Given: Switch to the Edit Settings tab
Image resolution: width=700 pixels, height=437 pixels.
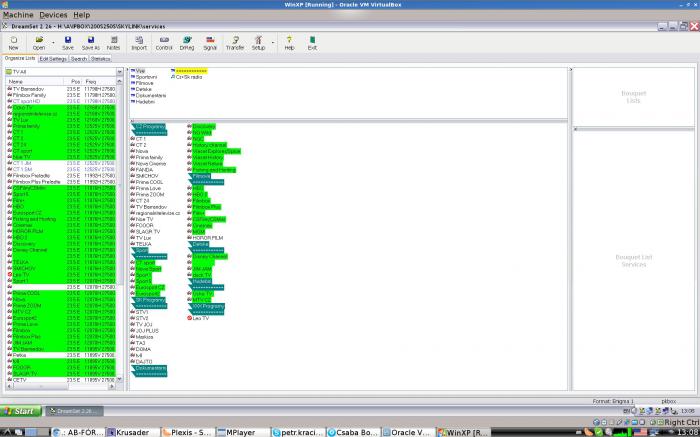Looking at the screenshot, I should tap(53, 59).
